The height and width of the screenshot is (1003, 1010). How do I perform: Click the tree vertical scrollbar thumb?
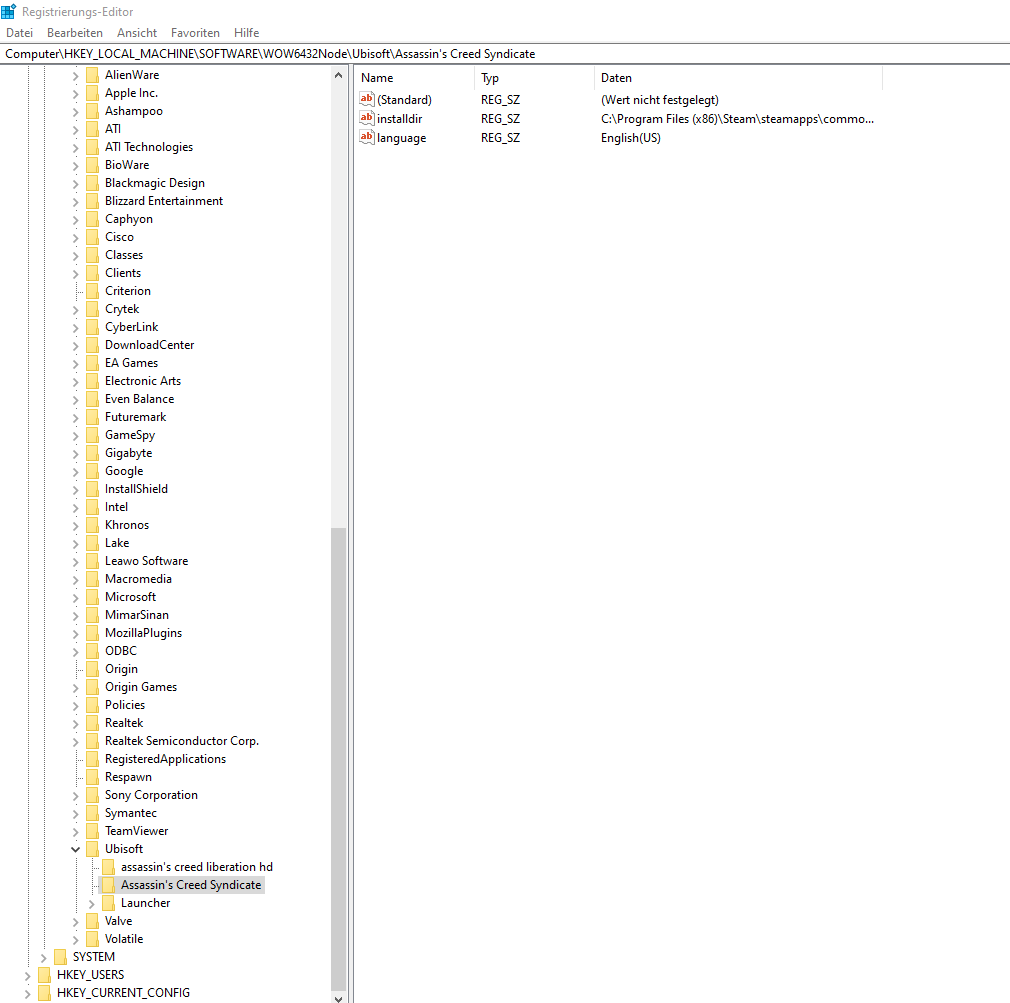click(x=339, y=759)
